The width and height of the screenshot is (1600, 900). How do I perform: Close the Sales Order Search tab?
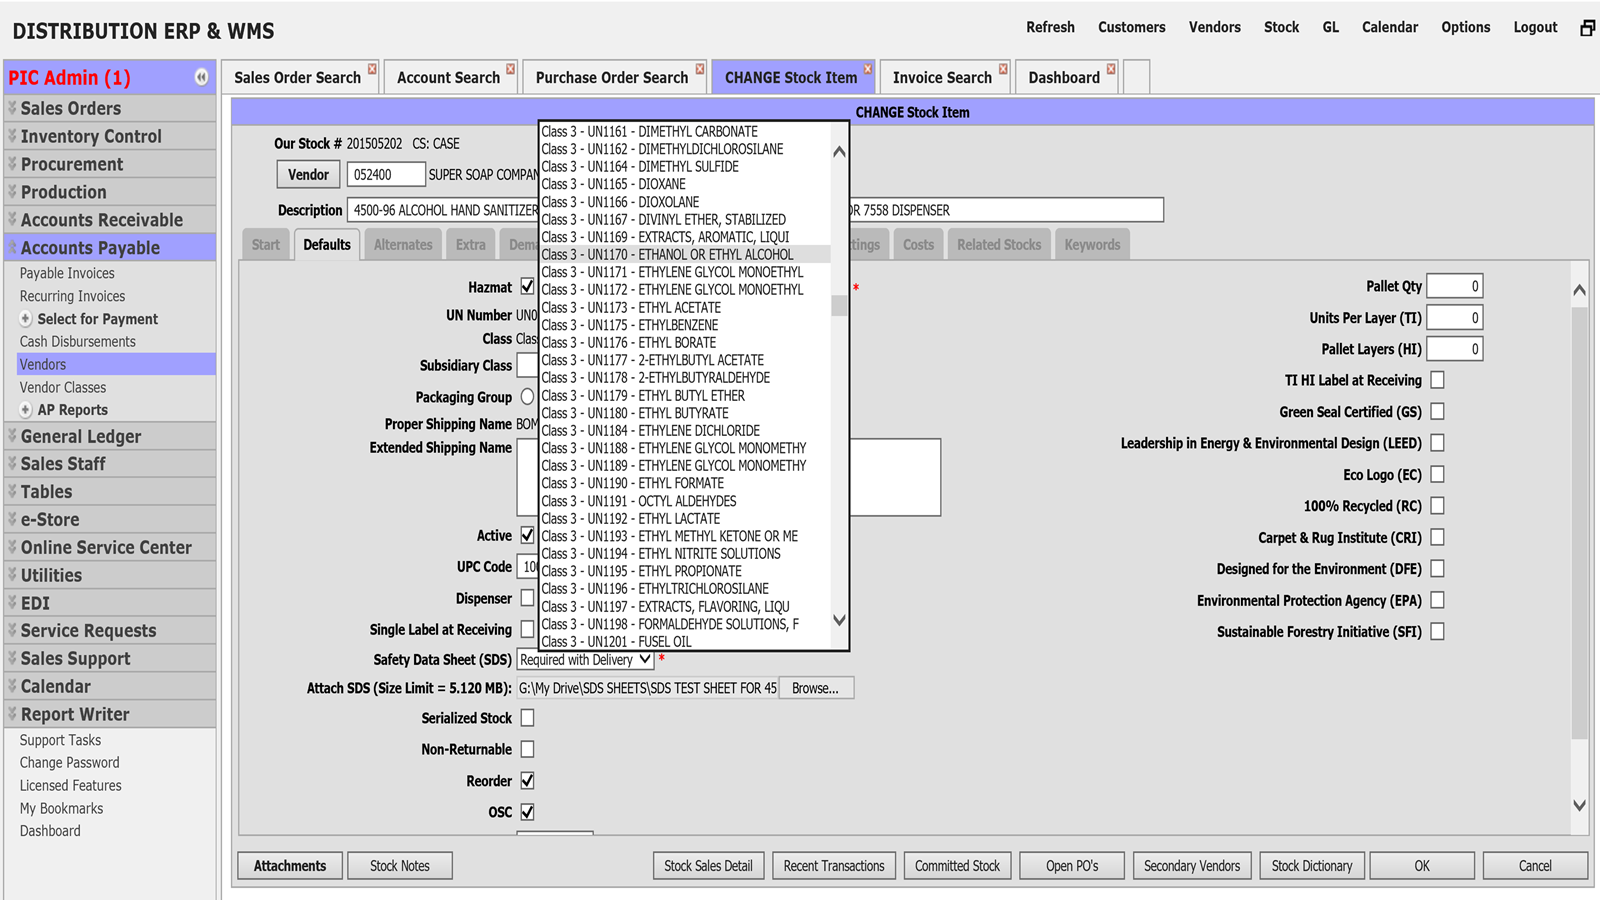(x=372, y=69)
